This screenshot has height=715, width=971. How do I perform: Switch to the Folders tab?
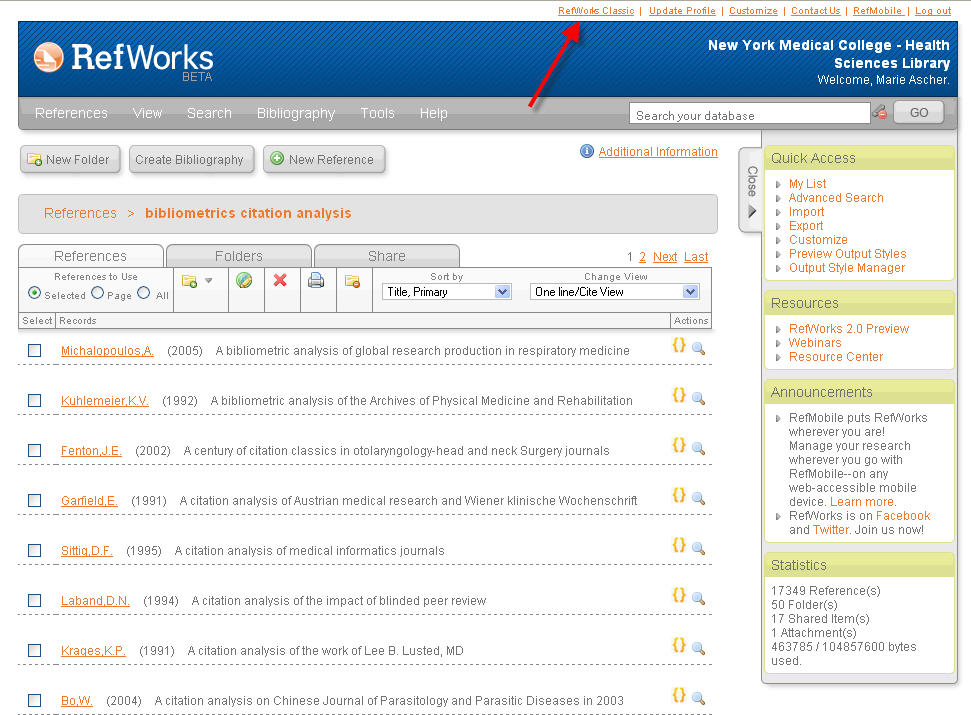(x=239, y=256)
